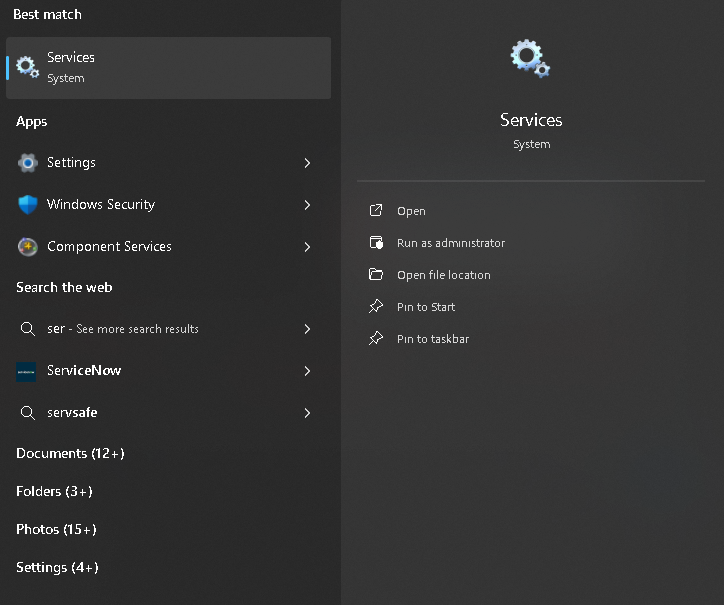Click the ServiceNow logo icon
The width and height of the screenshot is (724, 605).
click(x=27, y=371)
